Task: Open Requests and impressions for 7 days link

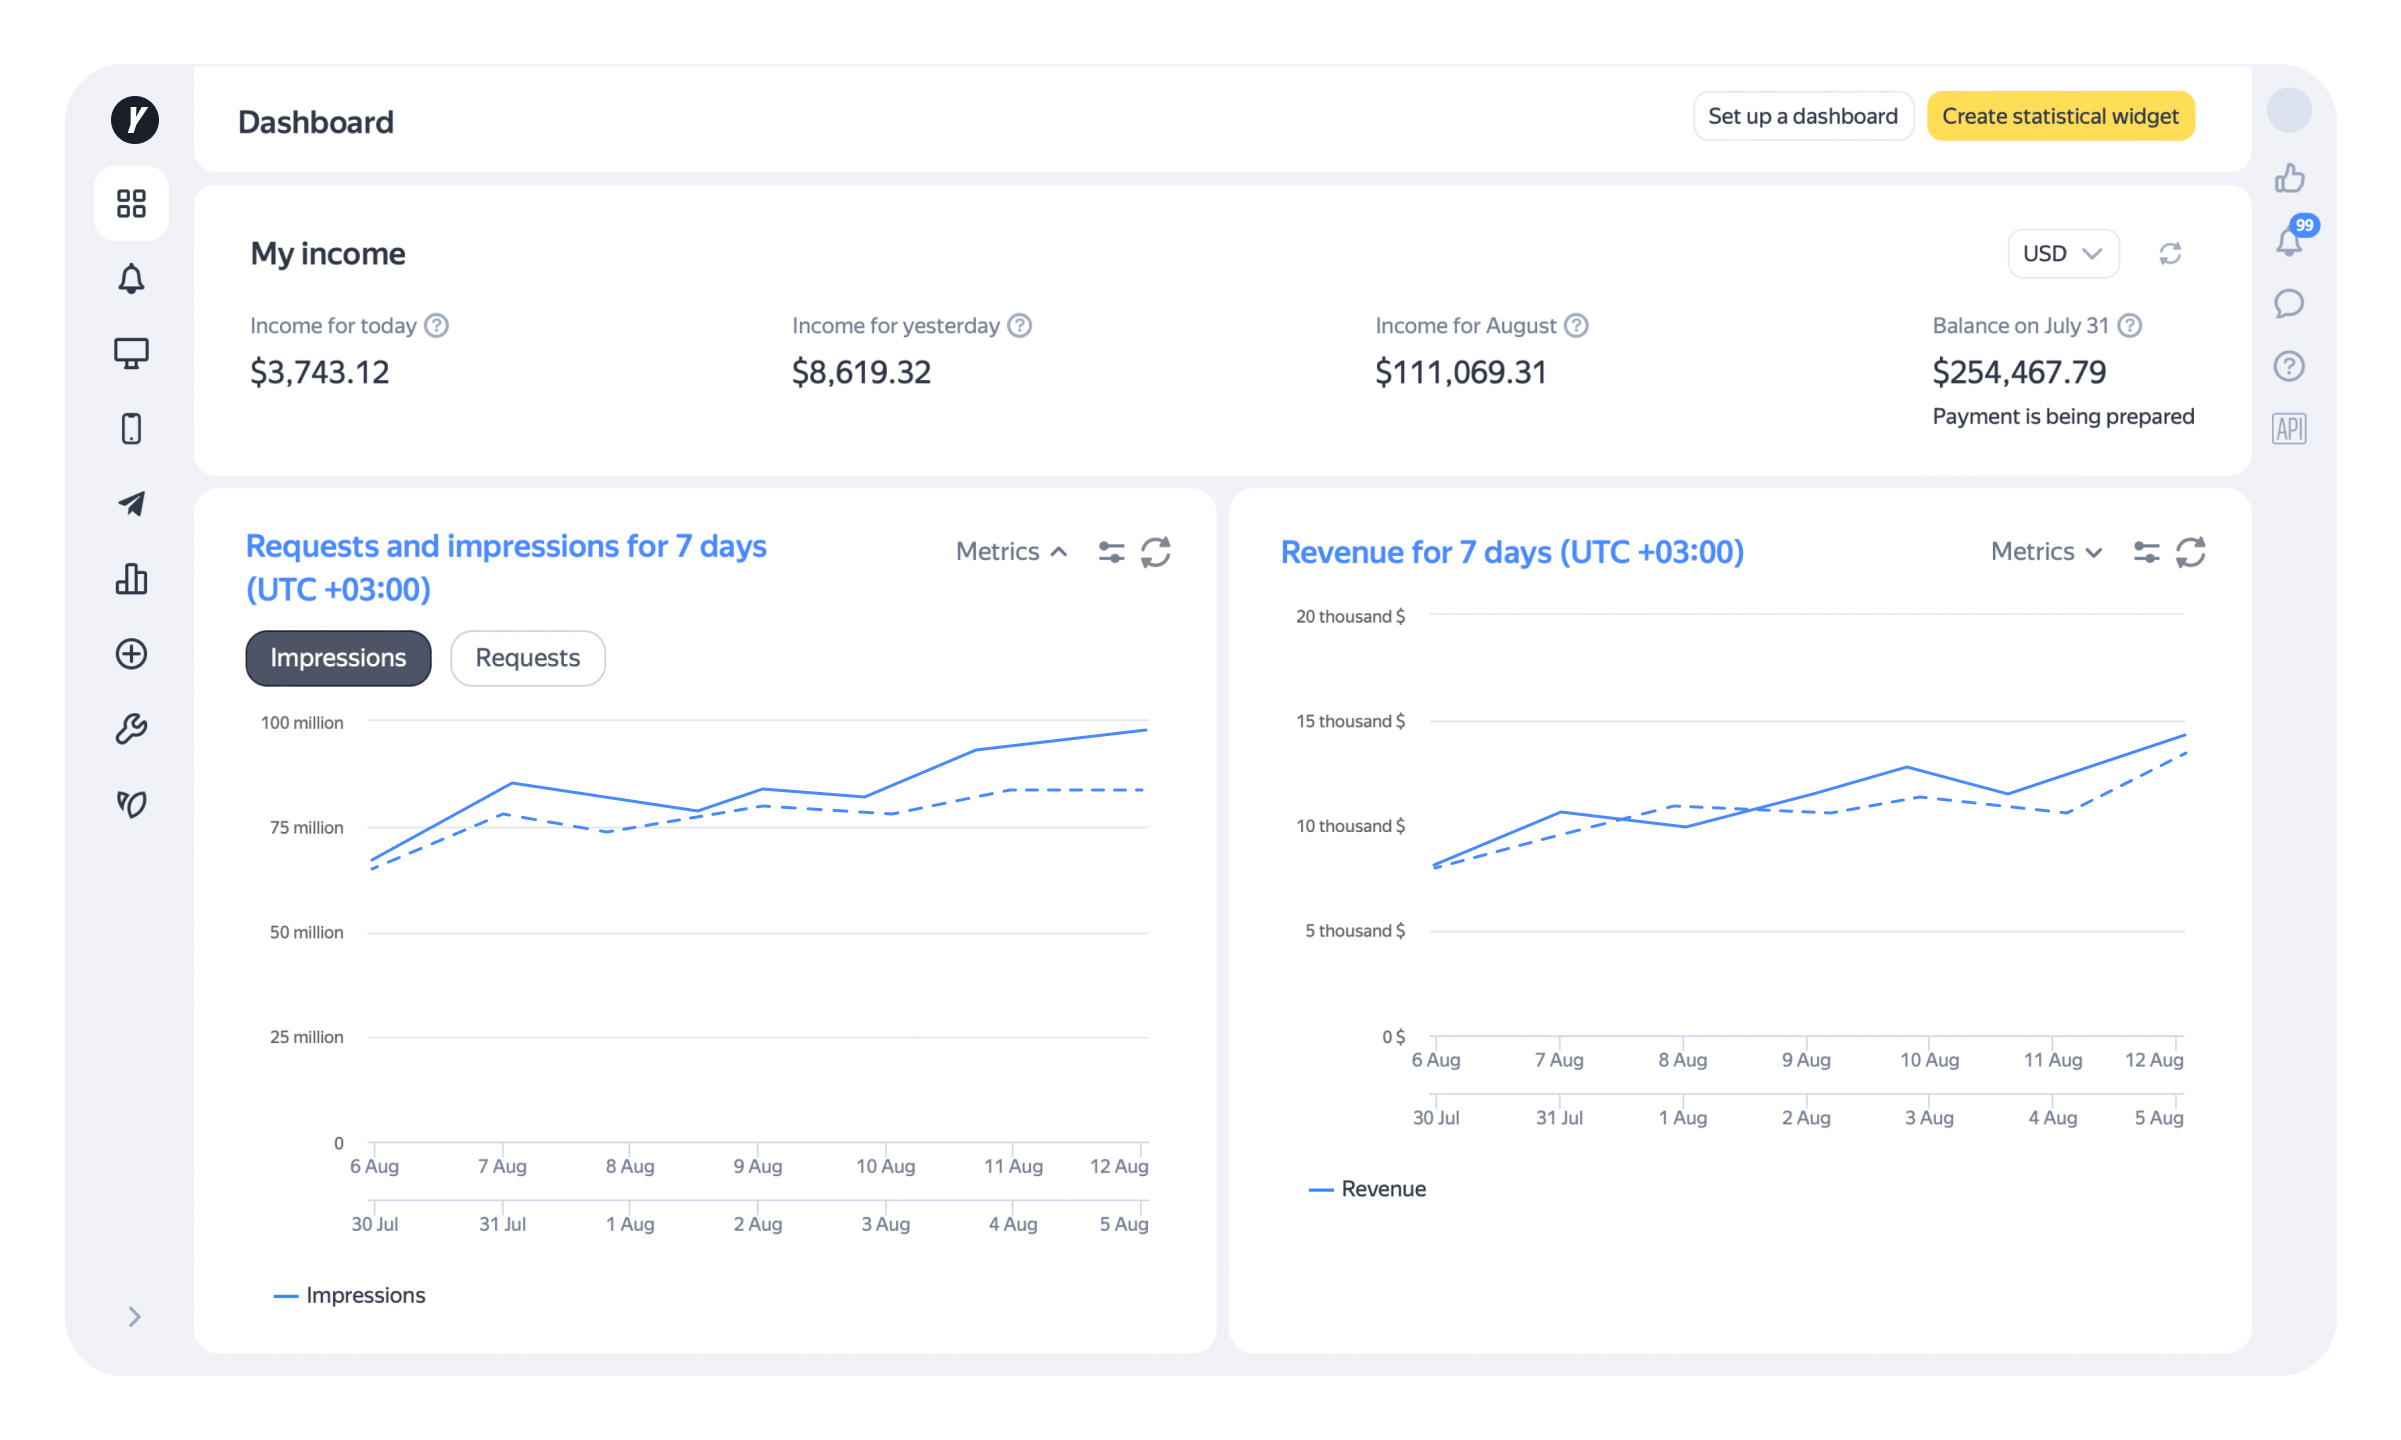Action: coord(506,567)
